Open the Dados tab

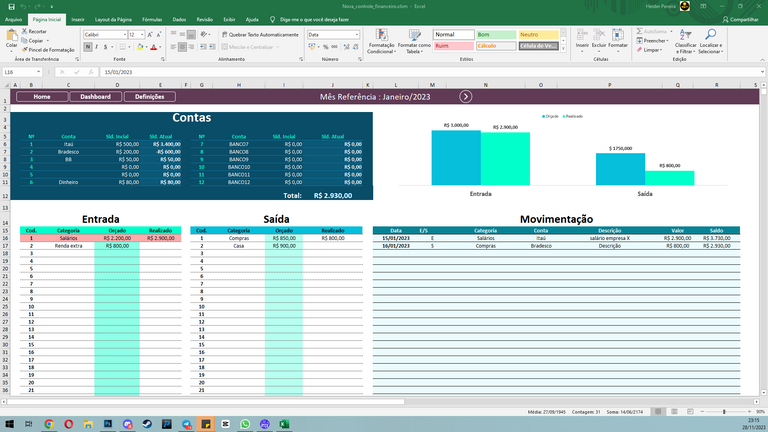[179, 20]
